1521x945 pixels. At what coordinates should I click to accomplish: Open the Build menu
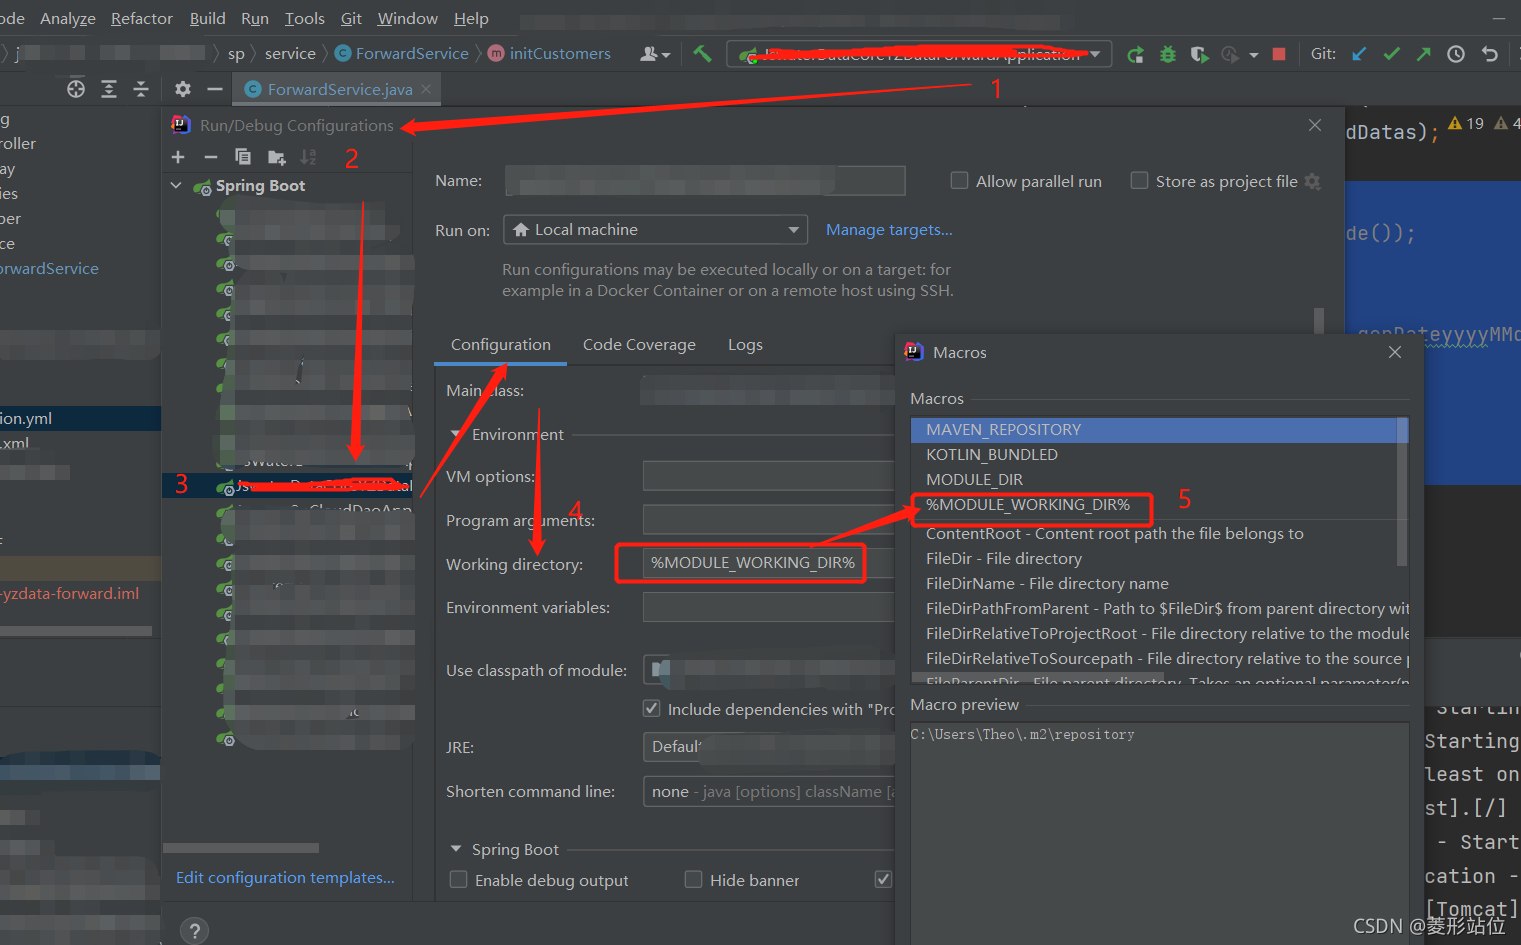(x=208, y=19)
